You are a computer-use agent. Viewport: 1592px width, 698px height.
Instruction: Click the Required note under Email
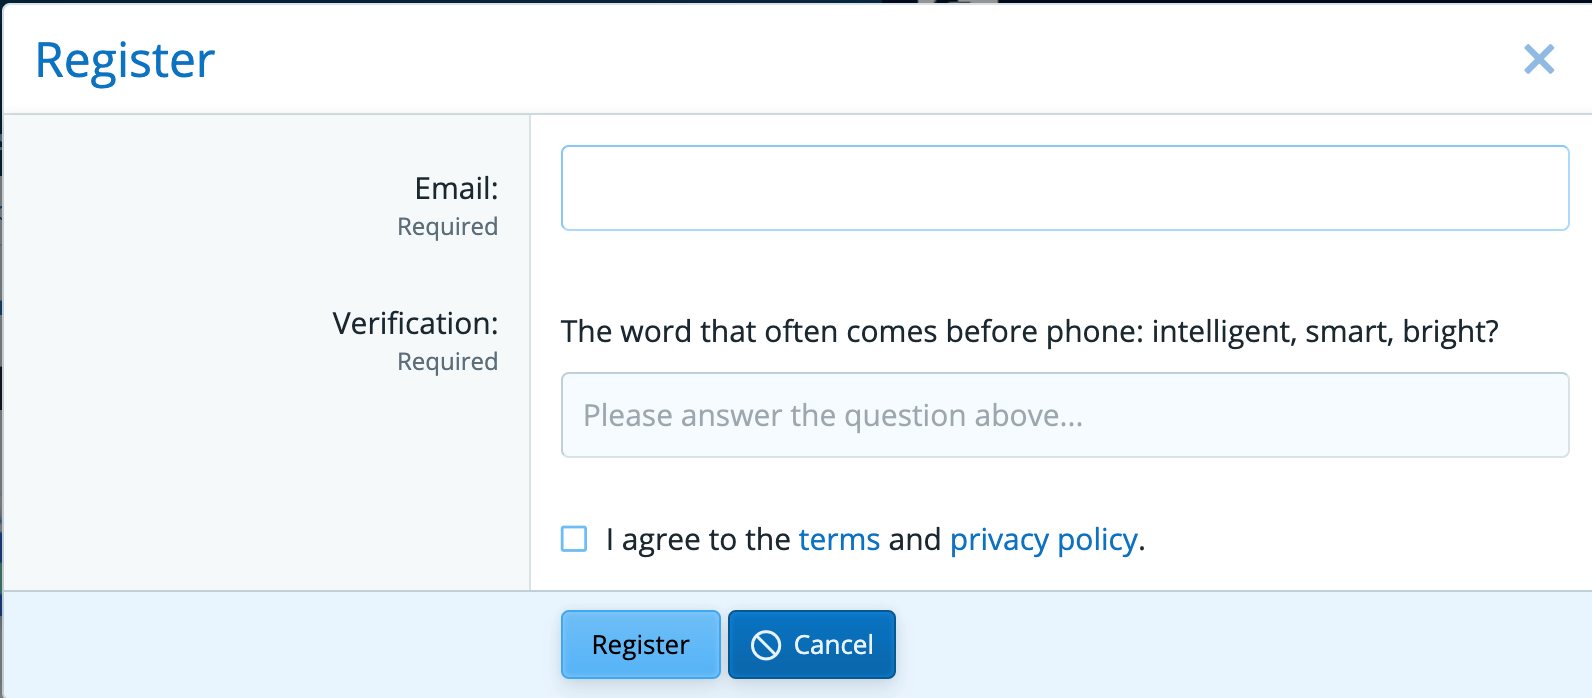coord(447,227)
